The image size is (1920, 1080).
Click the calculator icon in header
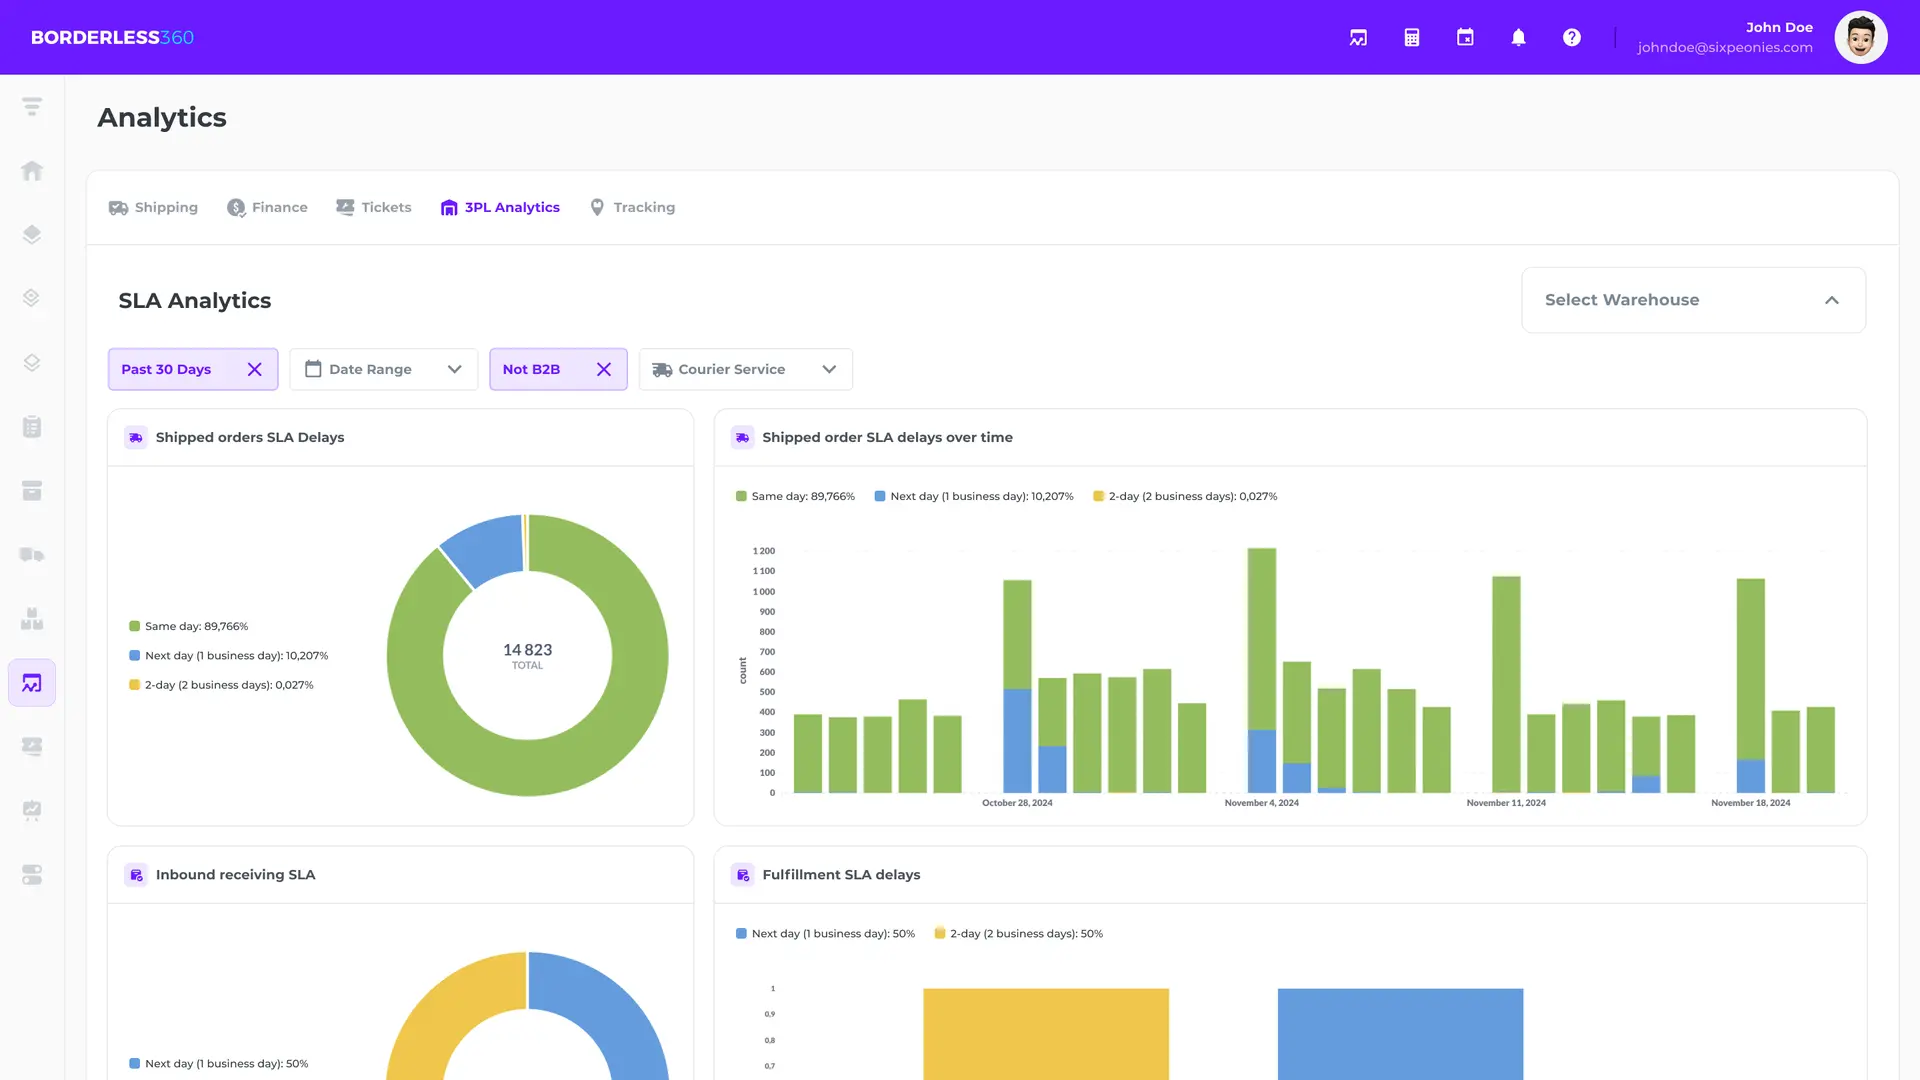pyautogui.click(x=1411, y=37)
